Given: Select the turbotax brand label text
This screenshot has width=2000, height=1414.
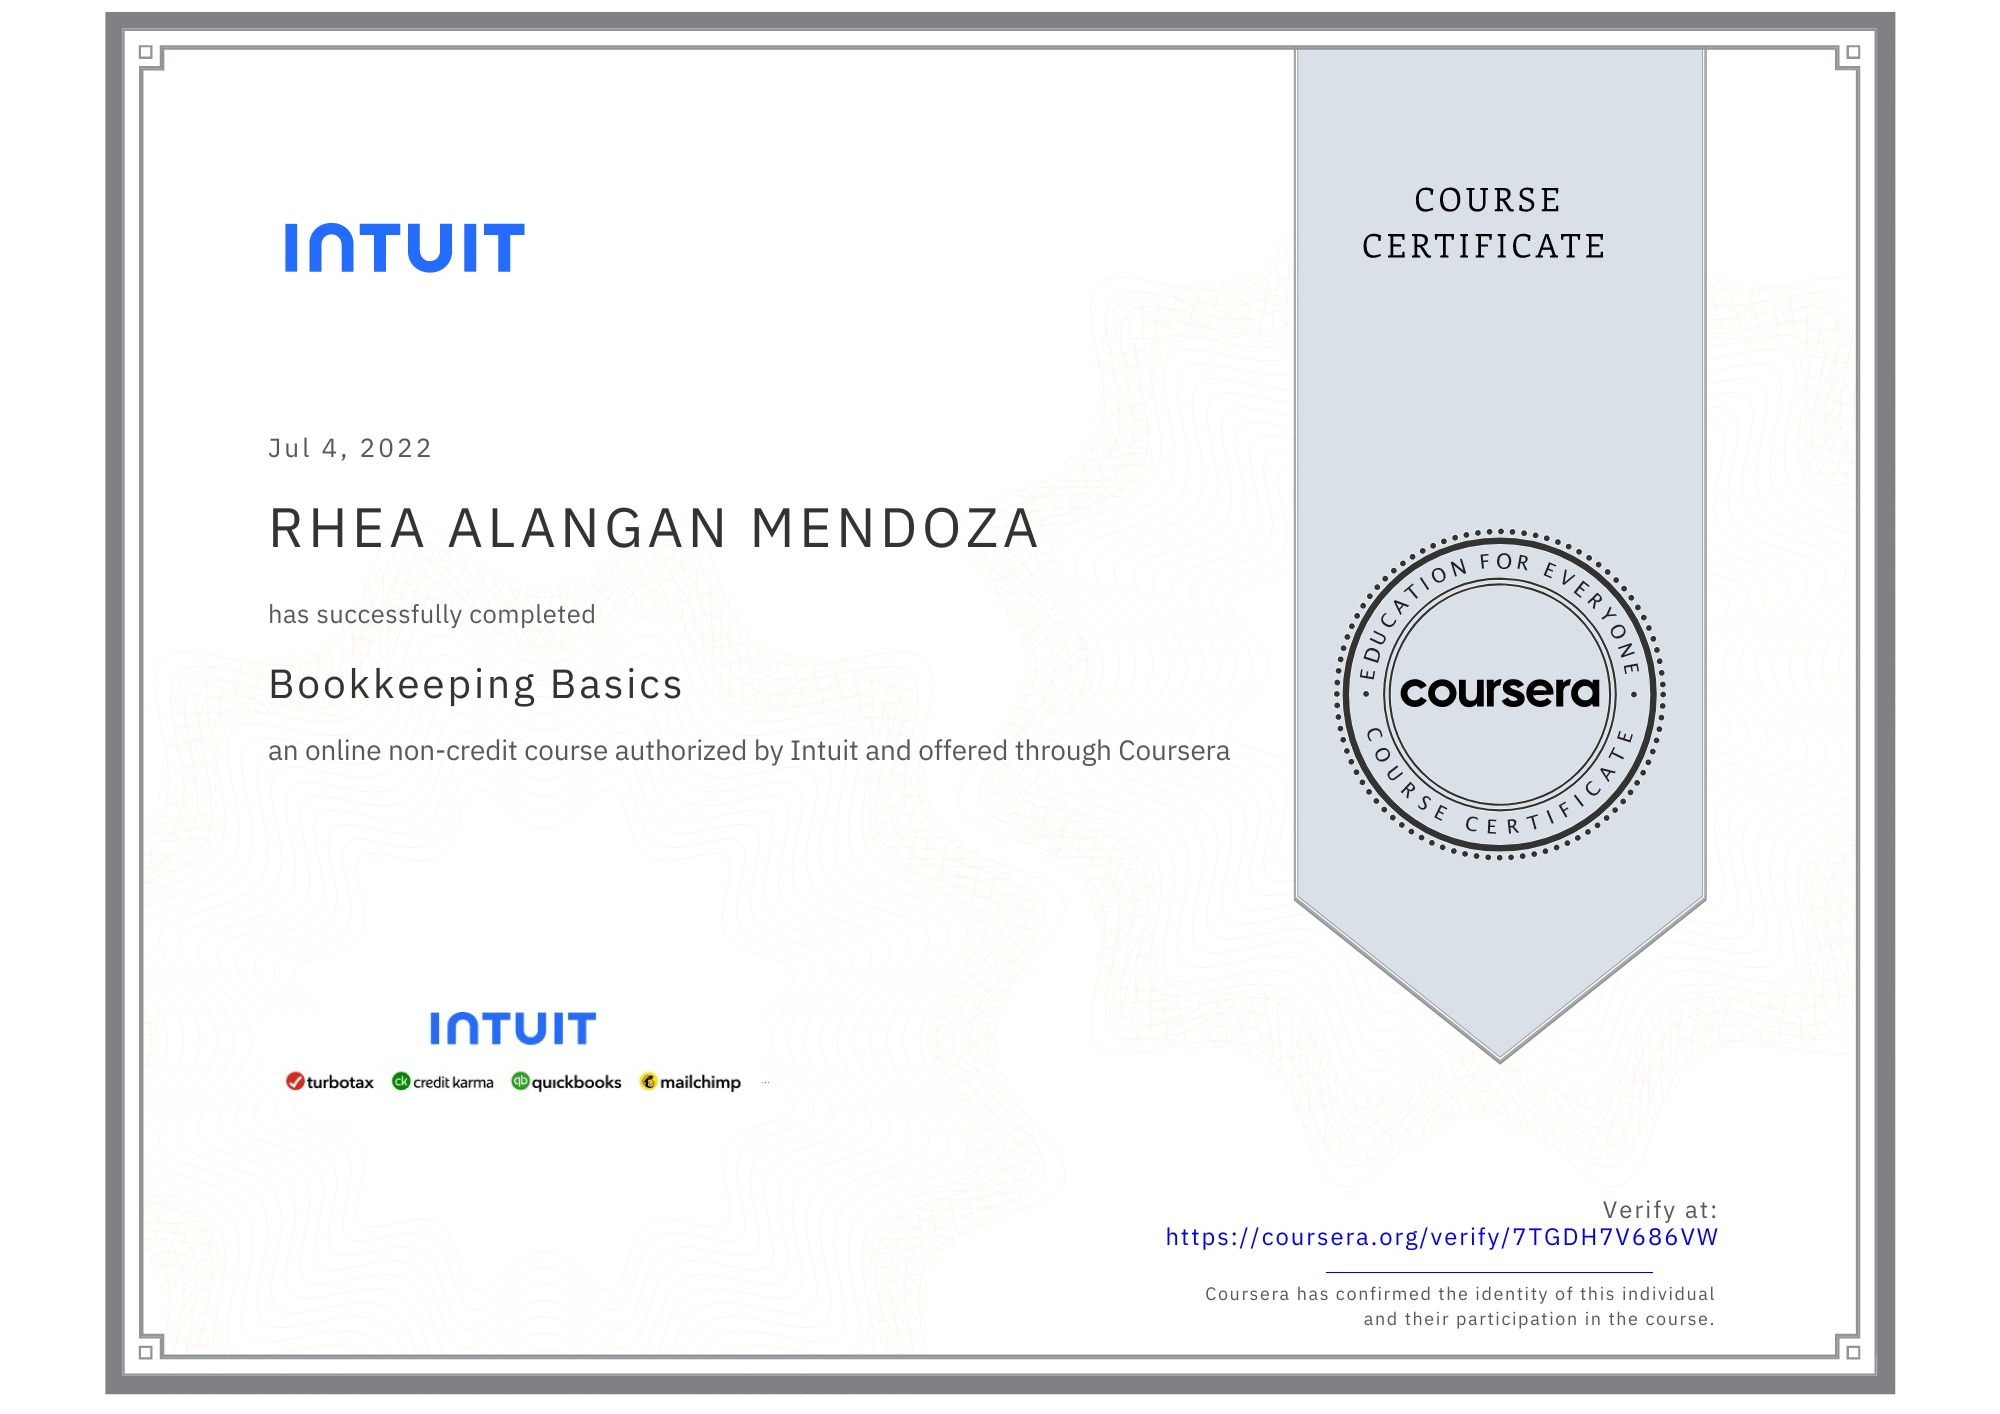Looking at the screenshot, I should pyautogui.click(x=340, y=1081).
